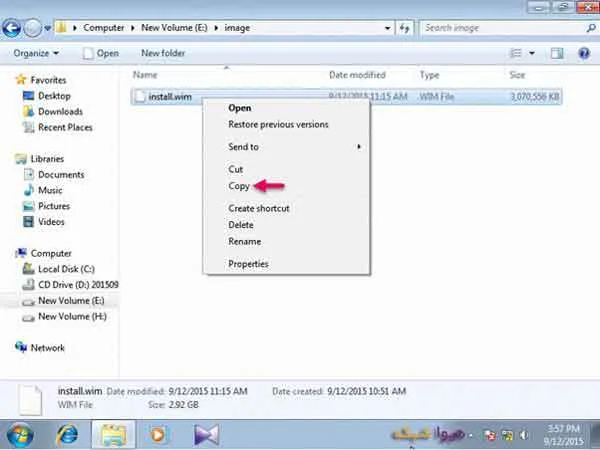Image resolution: width=600 pixels, height=450 pixels.
Task: Open the Music library
Action: point(50,190)
